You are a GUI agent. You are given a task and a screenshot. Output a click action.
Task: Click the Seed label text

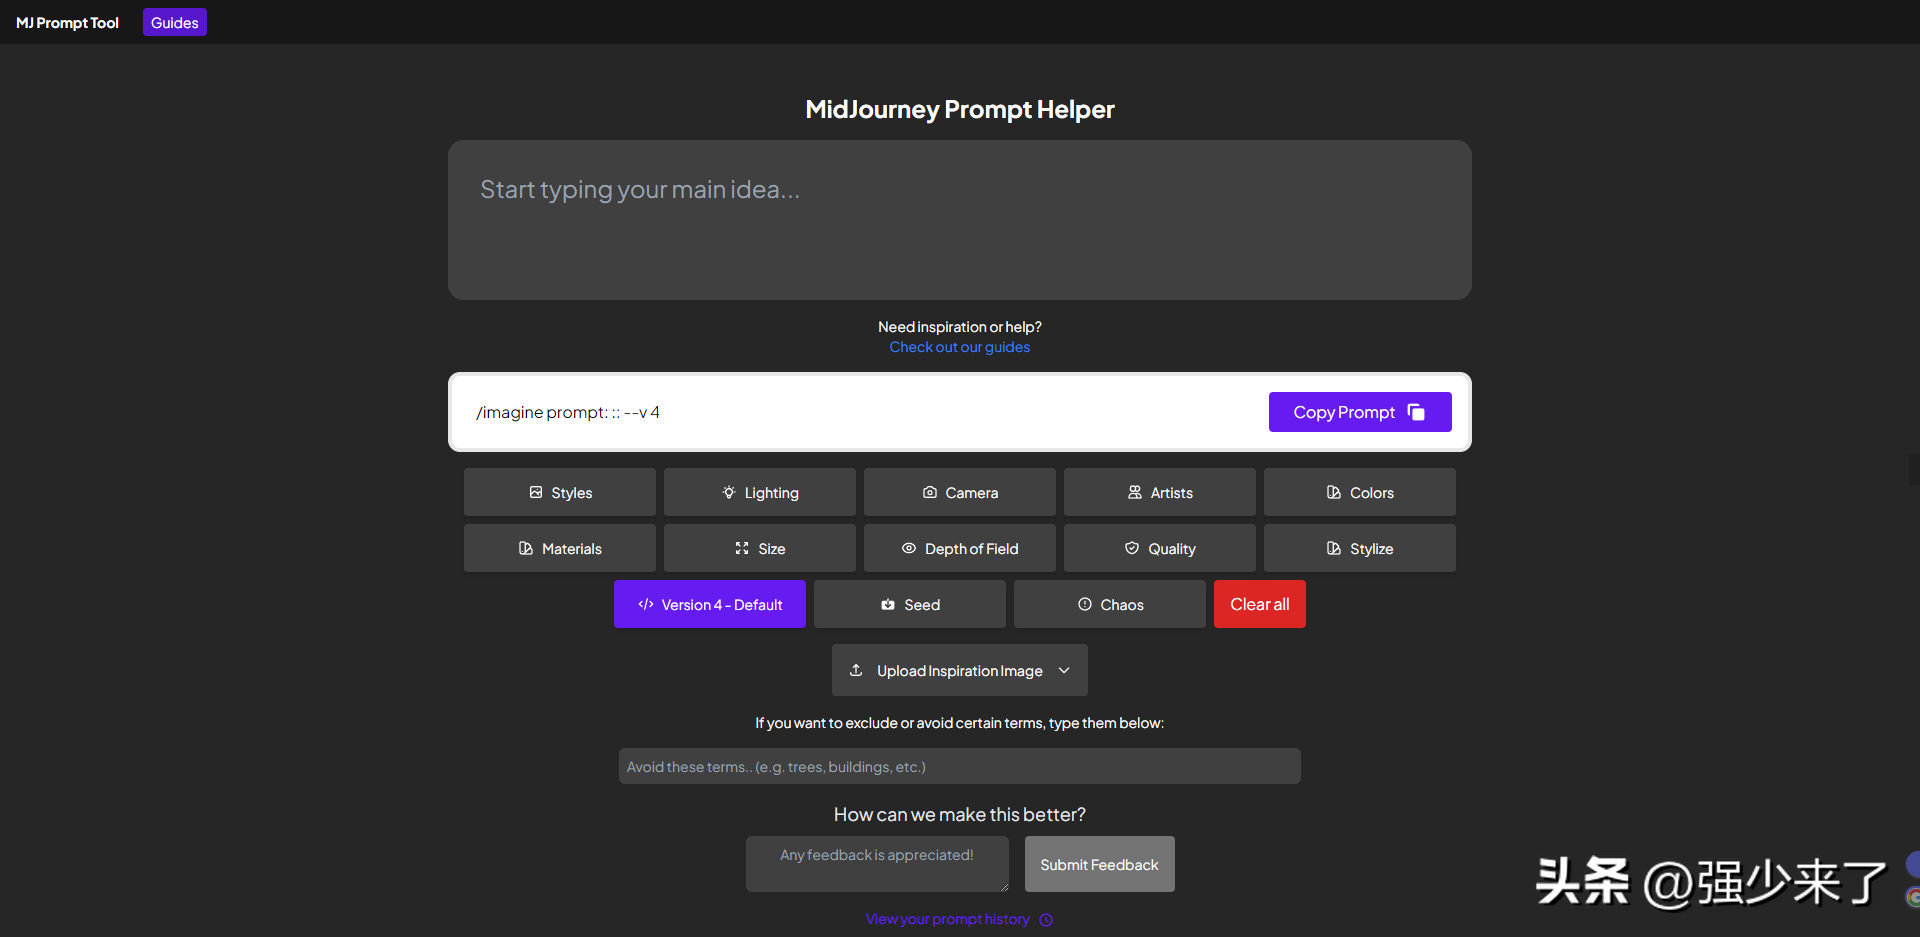[x=922, y=605]
